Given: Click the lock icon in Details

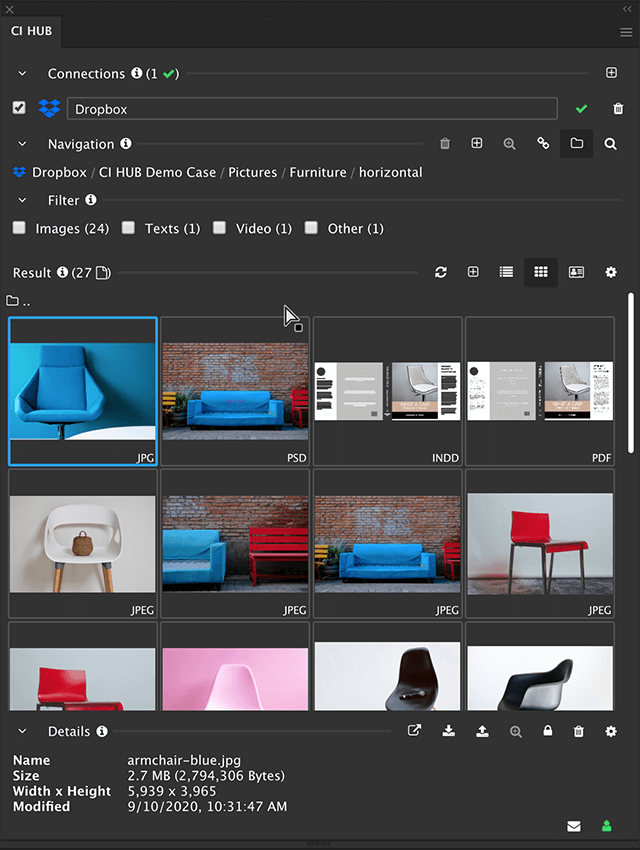Looking at the screenshot, I should click(x=547, y=732).
